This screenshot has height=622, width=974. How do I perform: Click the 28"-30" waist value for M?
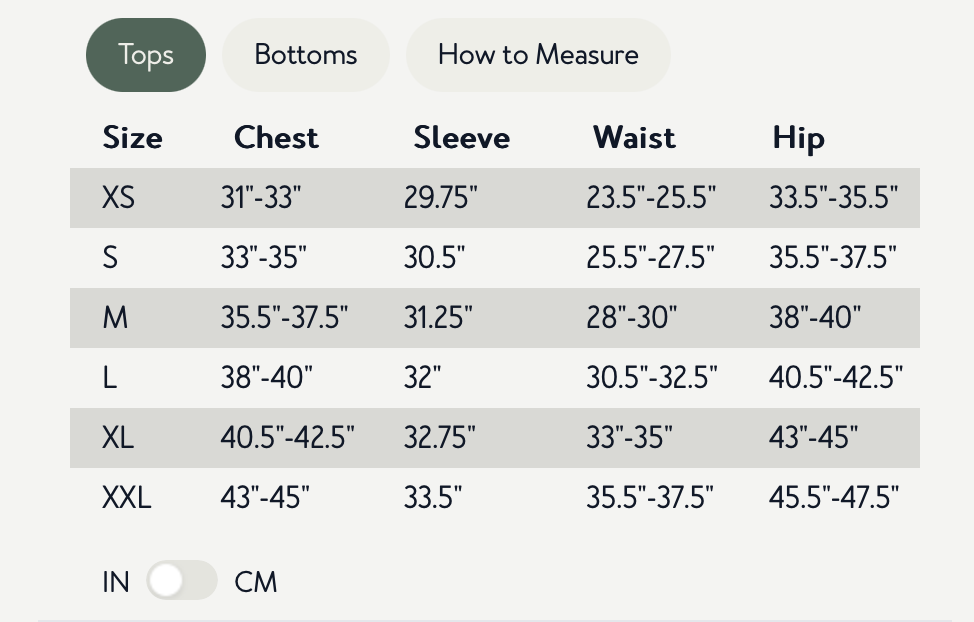point(631,318)
